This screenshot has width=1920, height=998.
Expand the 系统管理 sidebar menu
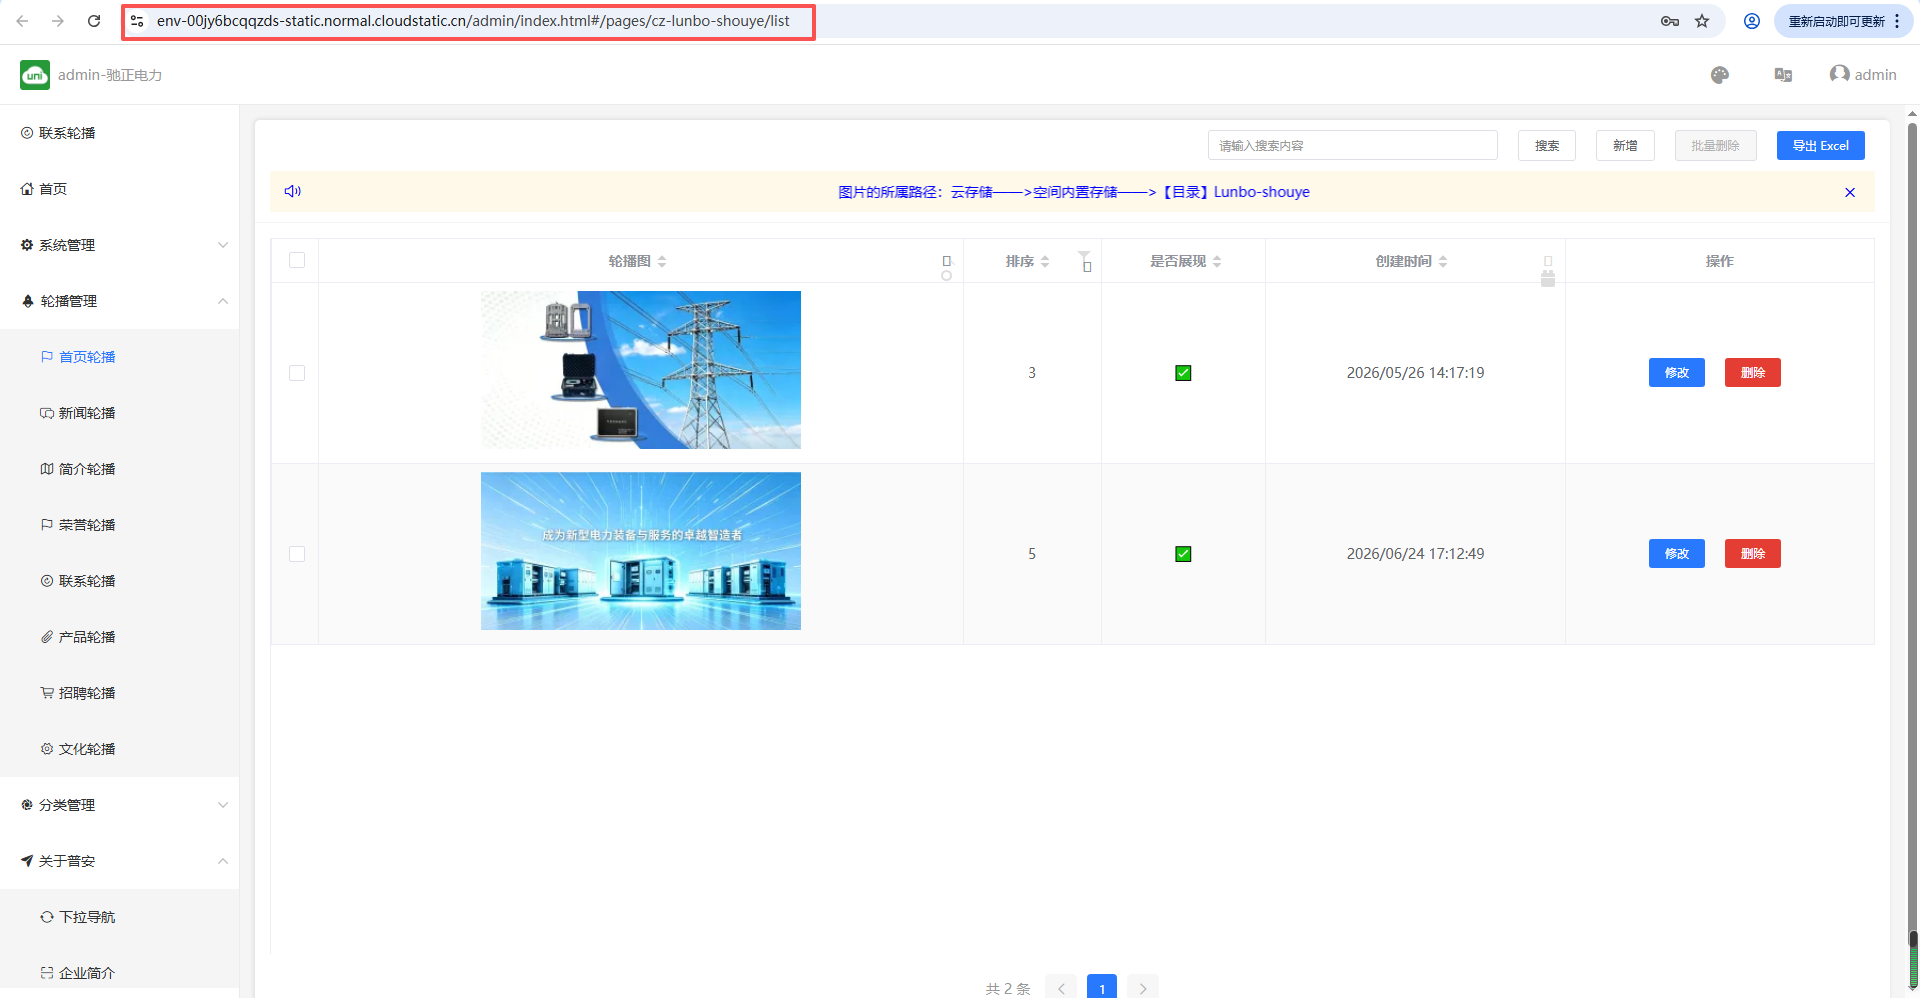120,245
